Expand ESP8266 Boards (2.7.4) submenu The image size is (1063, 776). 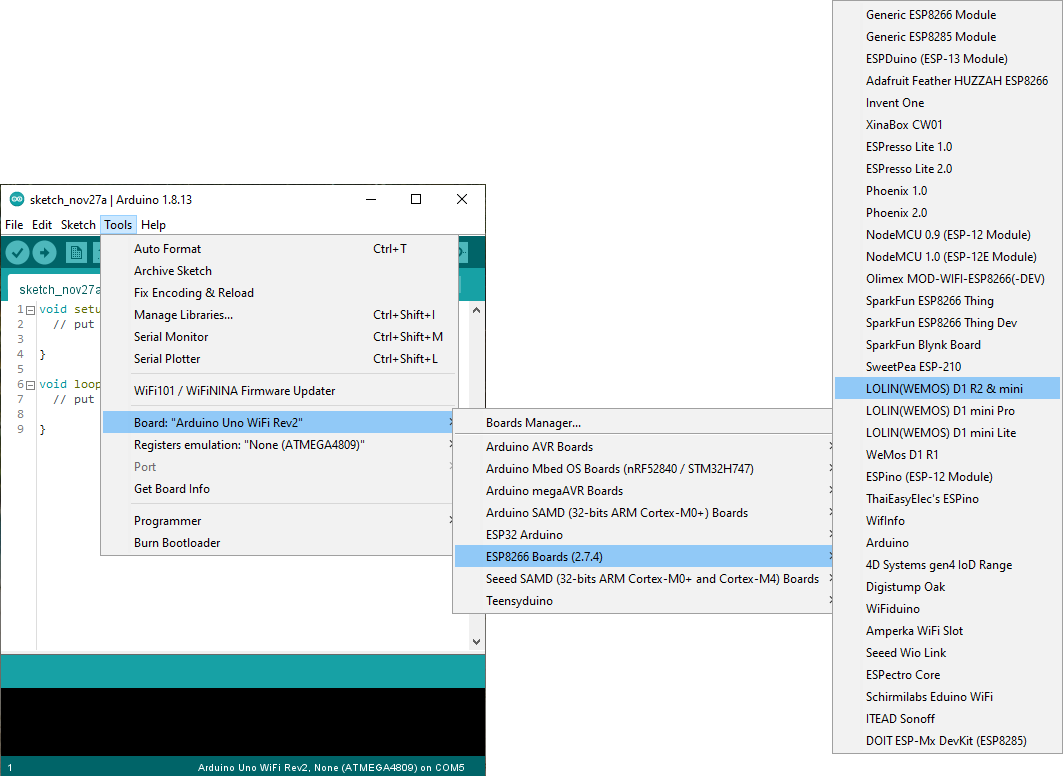point(643,557)
